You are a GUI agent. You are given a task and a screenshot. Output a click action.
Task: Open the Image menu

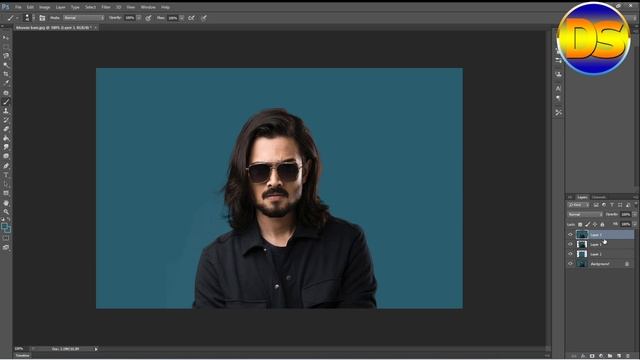pyautogui.click(x=44, y=7)
